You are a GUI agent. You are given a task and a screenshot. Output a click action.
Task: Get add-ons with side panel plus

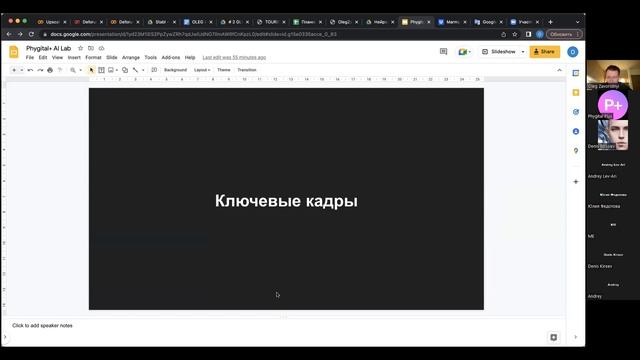tap(576, 182)
